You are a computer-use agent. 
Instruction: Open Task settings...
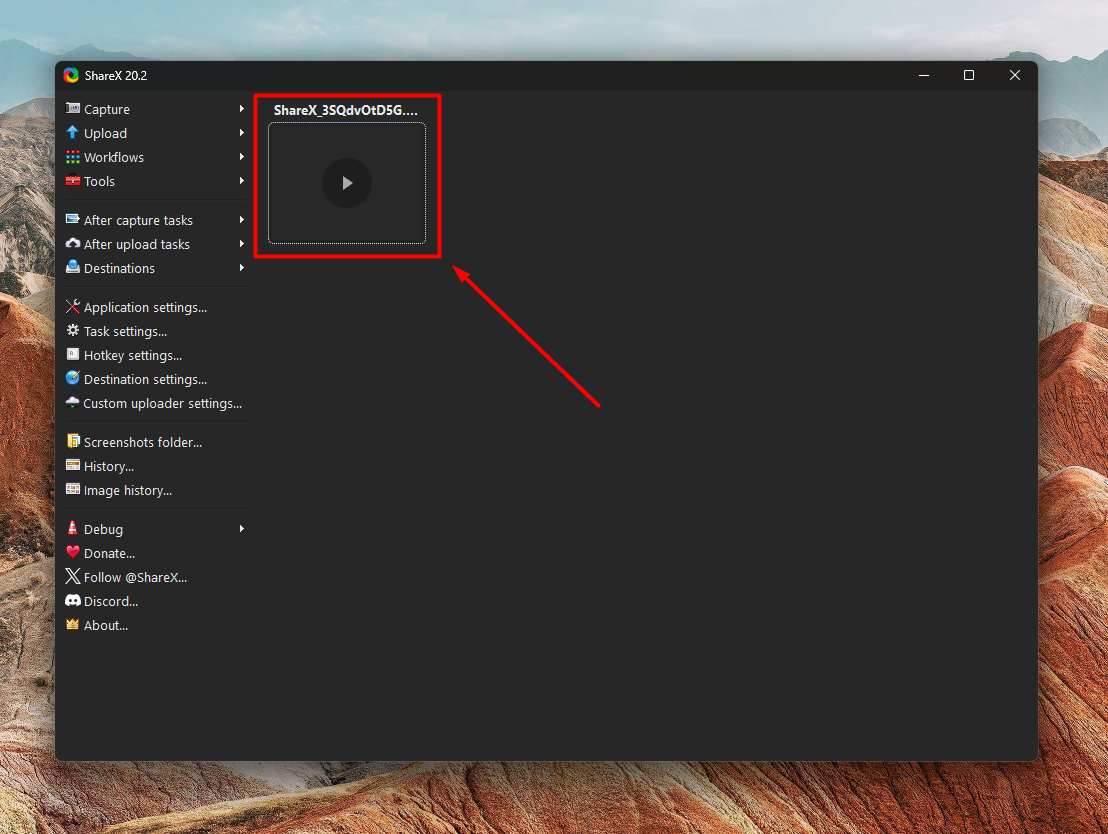155,331
